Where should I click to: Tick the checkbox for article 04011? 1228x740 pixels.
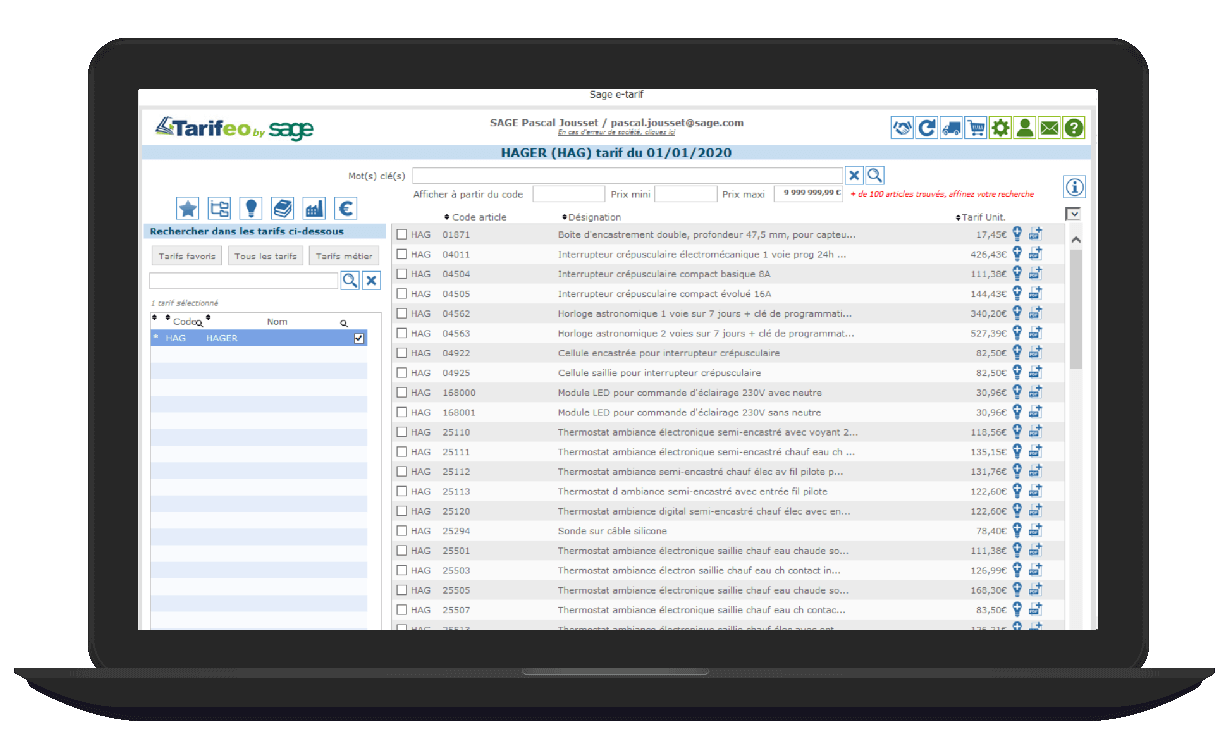point(401,254)
